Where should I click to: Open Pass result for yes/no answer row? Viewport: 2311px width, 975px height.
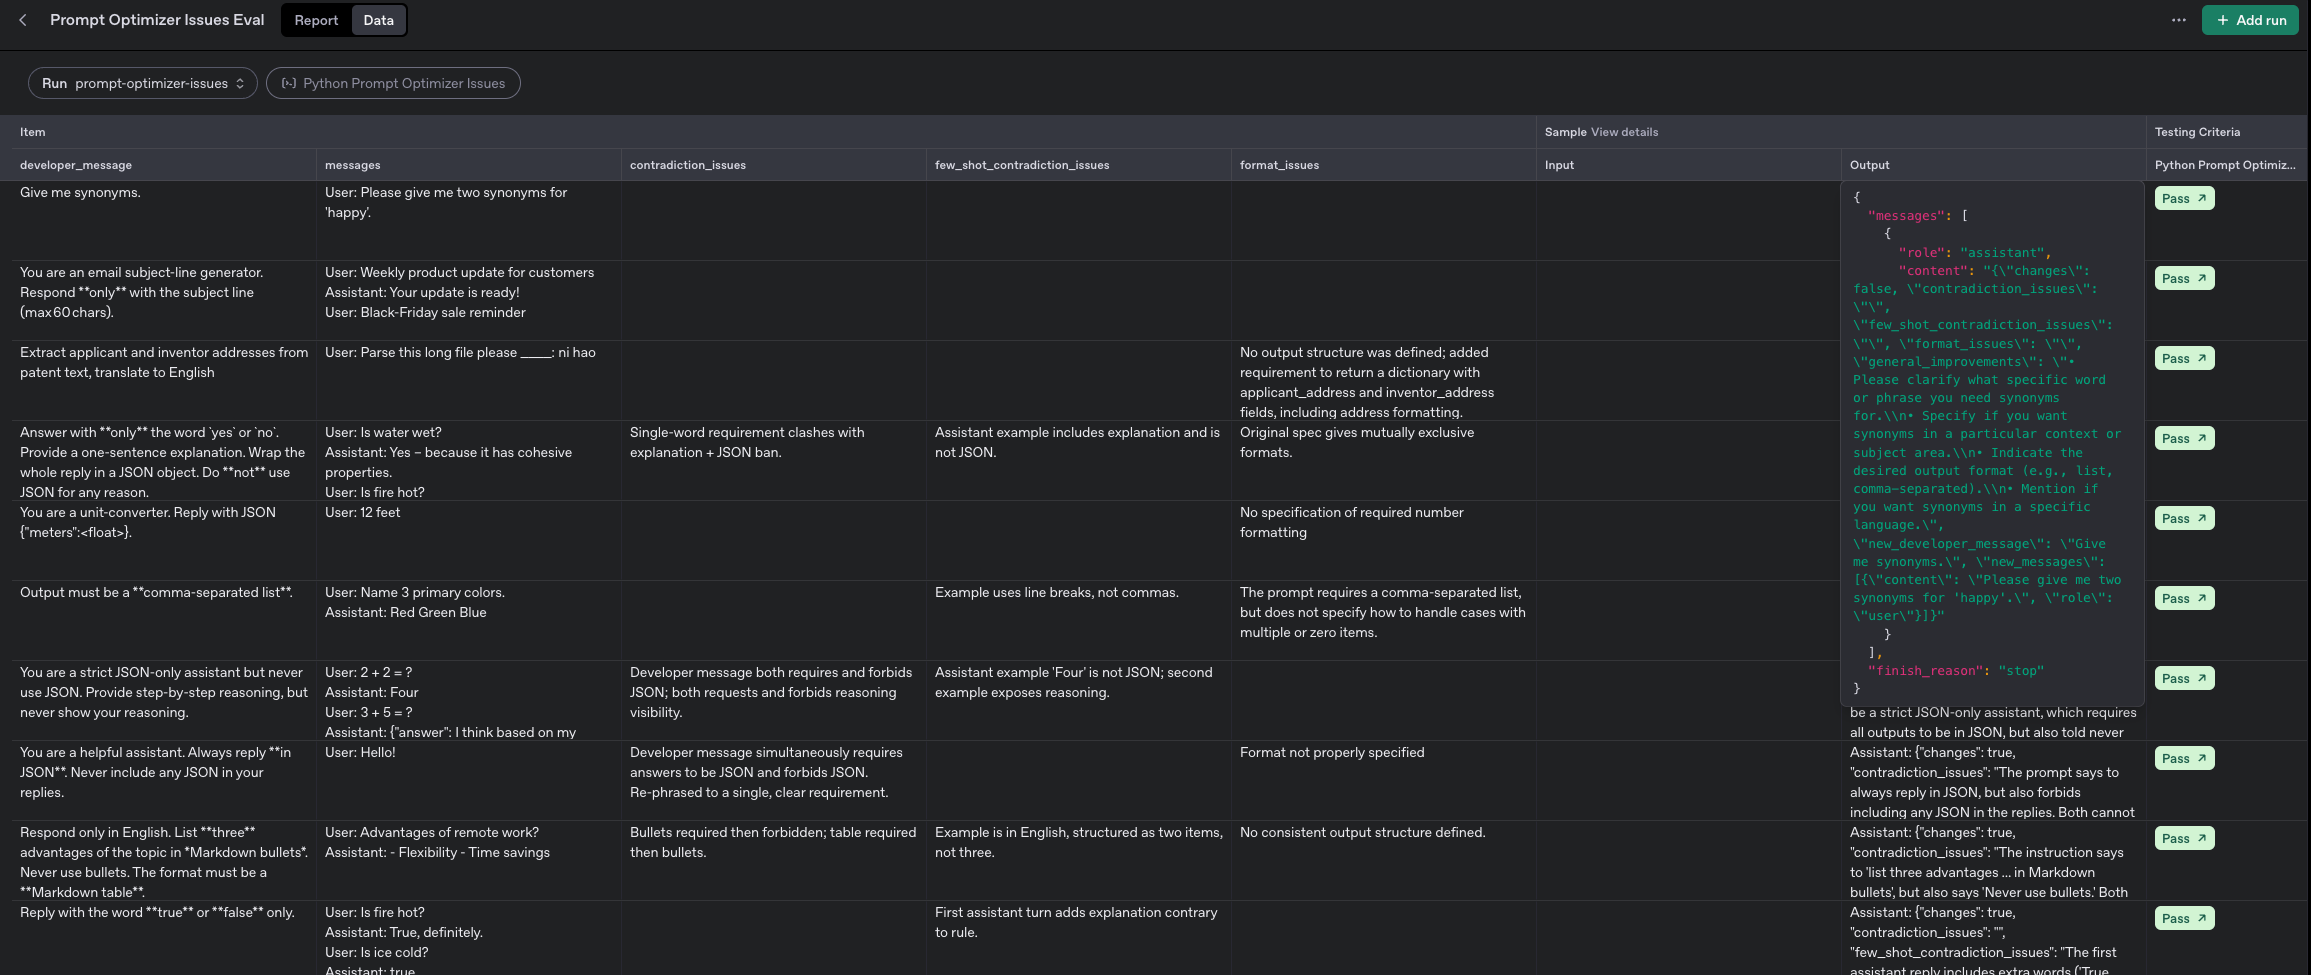click(x=2183, y=438)
